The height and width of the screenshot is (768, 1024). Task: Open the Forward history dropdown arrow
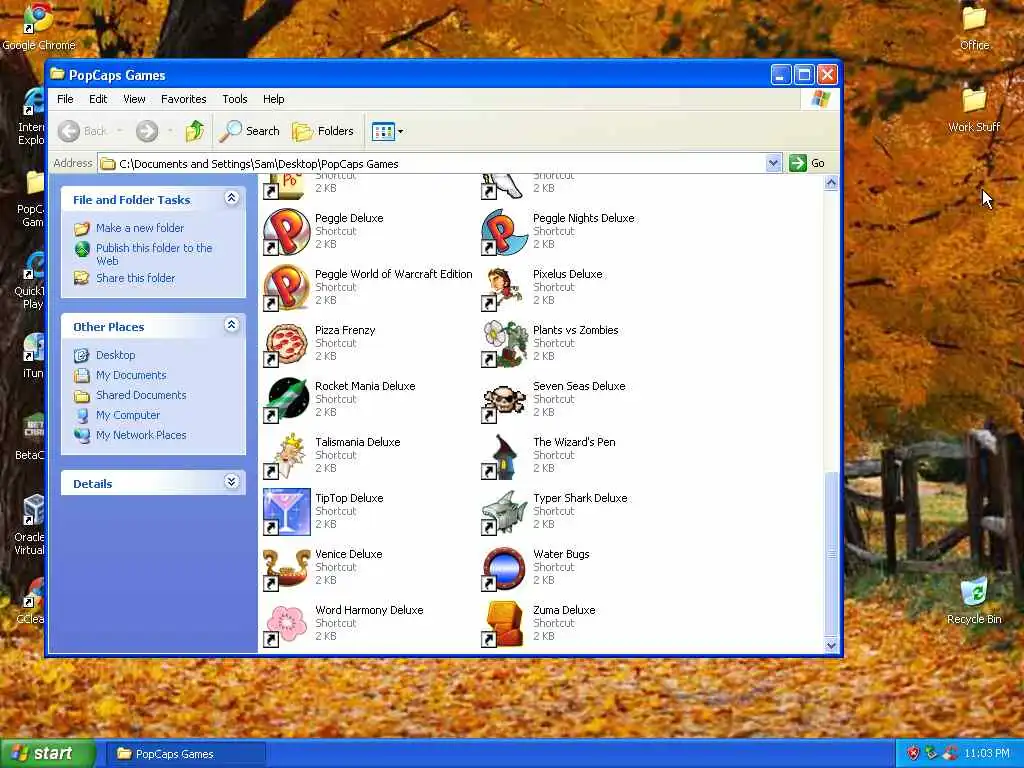(x=170, y=131)
